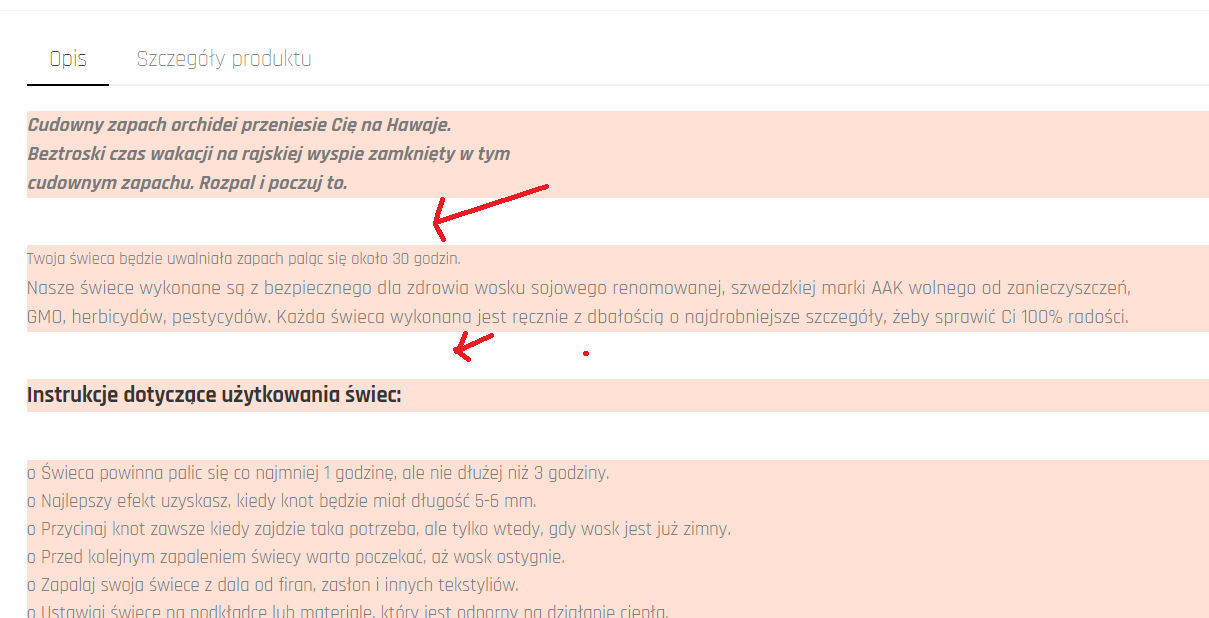Click the lower red arrow annotation

tap(473, 346)
